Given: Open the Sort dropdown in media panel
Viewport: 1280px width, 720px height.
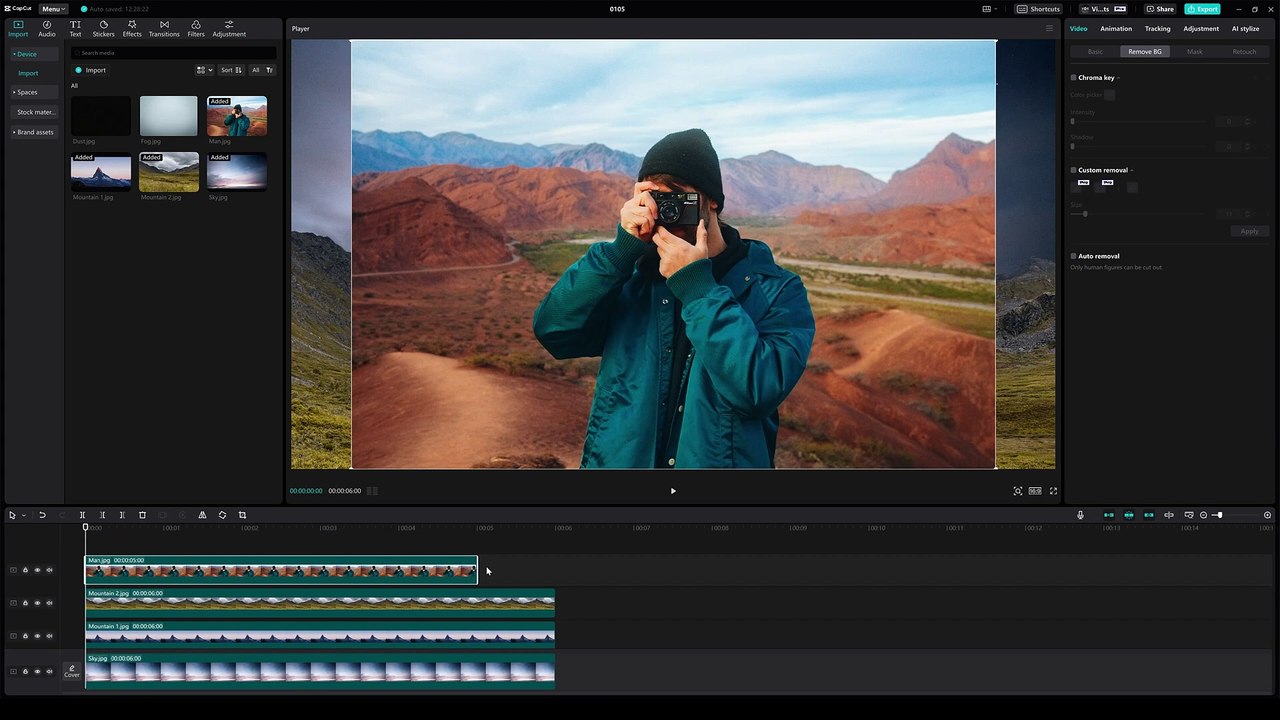Looking at the screenshot, I should coord(231,70).
